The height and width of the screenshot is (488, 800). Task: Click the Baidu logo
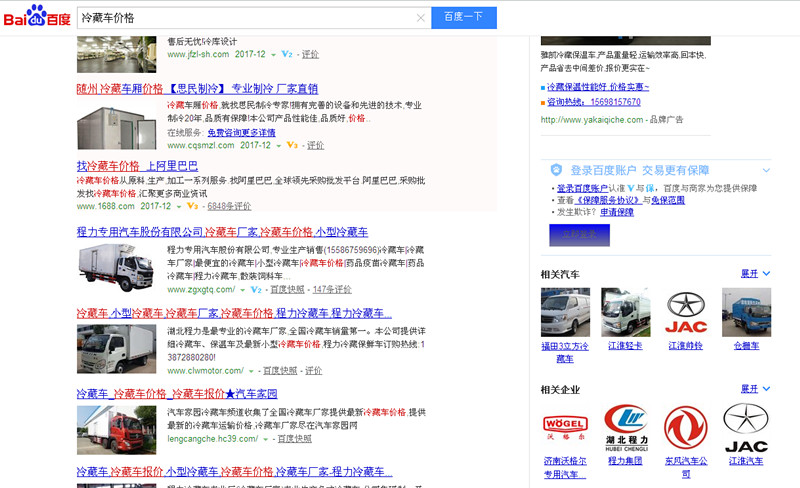tap(36, 18)
